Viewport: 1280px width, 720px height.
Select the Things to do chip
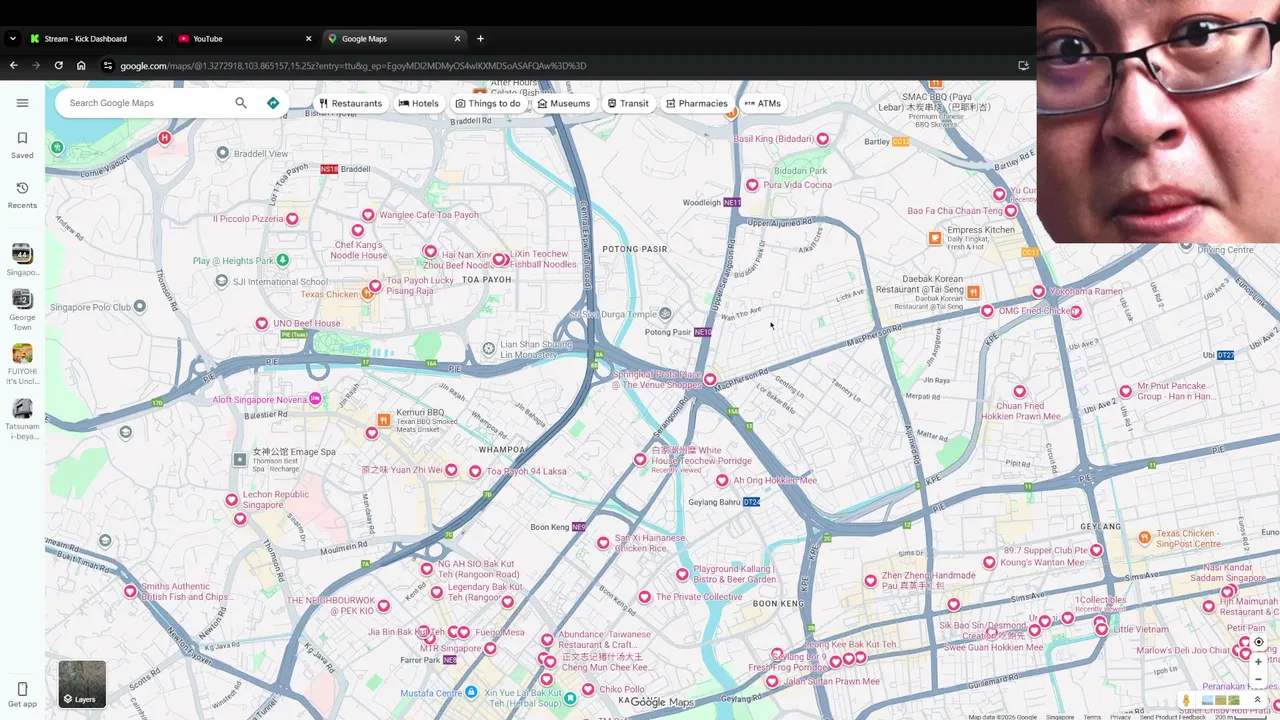(x=488, y=103)
